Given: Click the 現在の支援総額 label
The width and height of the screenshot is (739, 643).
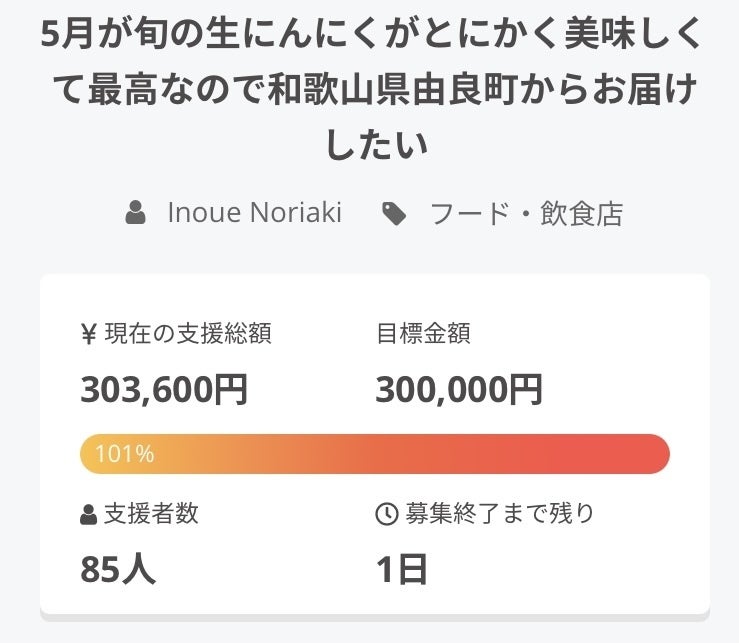Looking at the screenshot, I should 187,334.
